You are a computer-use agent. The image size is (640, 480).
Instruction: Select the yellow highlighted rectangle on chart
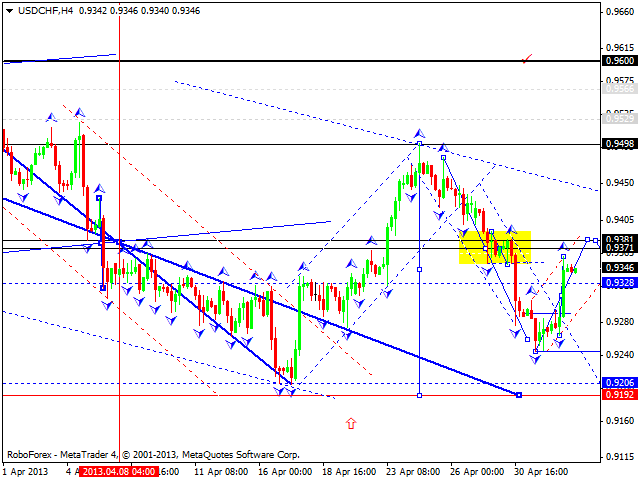click(x=494, y=247)
